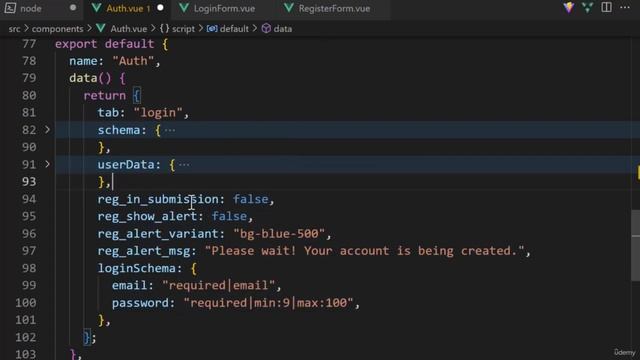
Task: Click the Vue icon on LoginForm.vue tab
Action: click(184, 8)
